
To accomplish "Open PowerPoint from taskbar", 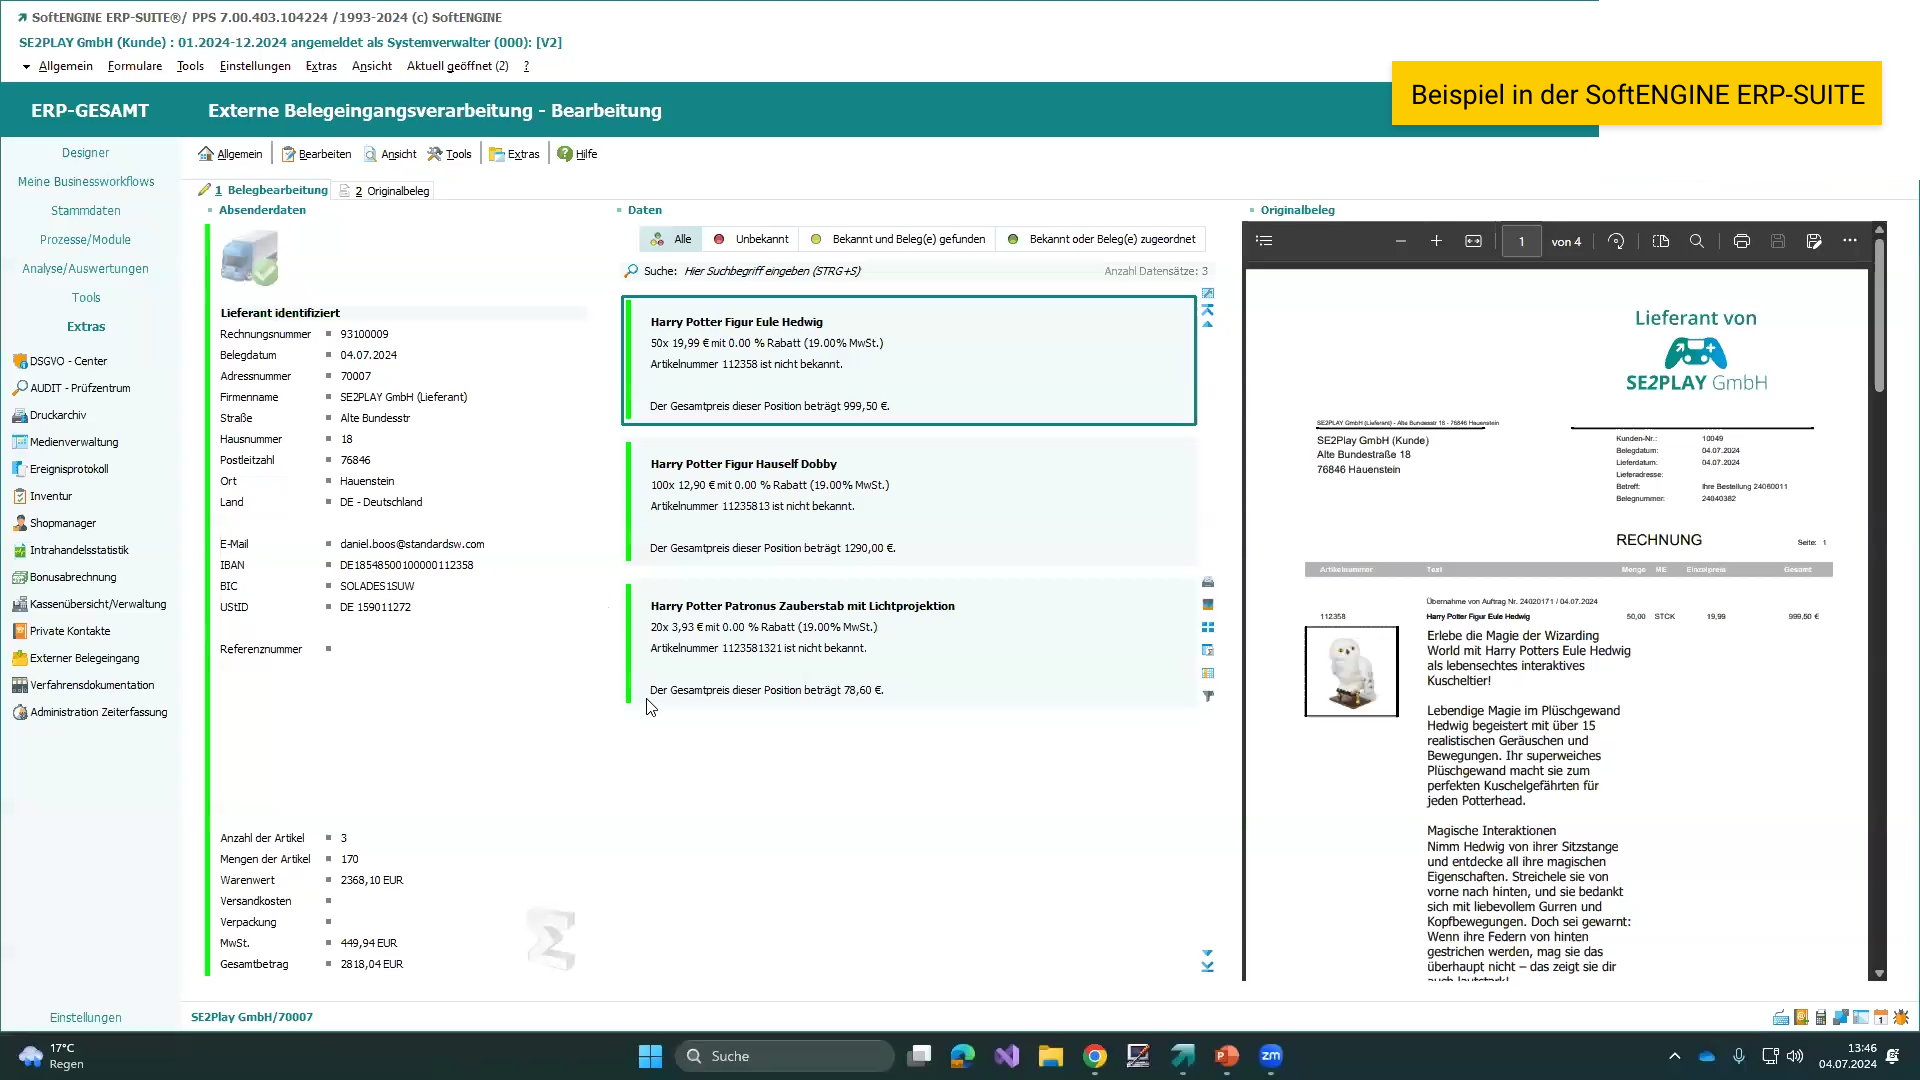I will coord(1227,1056).
